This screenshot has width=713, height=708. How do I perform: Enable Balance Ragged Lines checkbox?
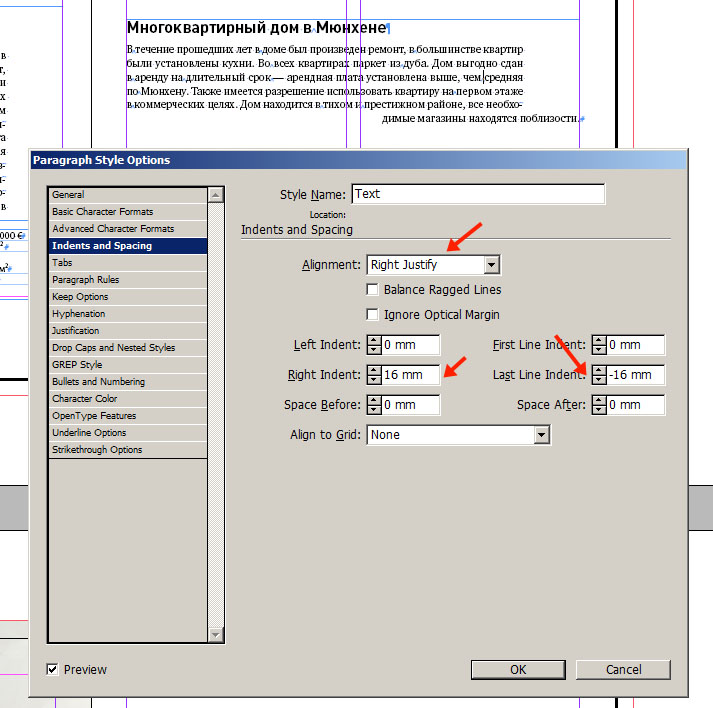coord(372,290)
